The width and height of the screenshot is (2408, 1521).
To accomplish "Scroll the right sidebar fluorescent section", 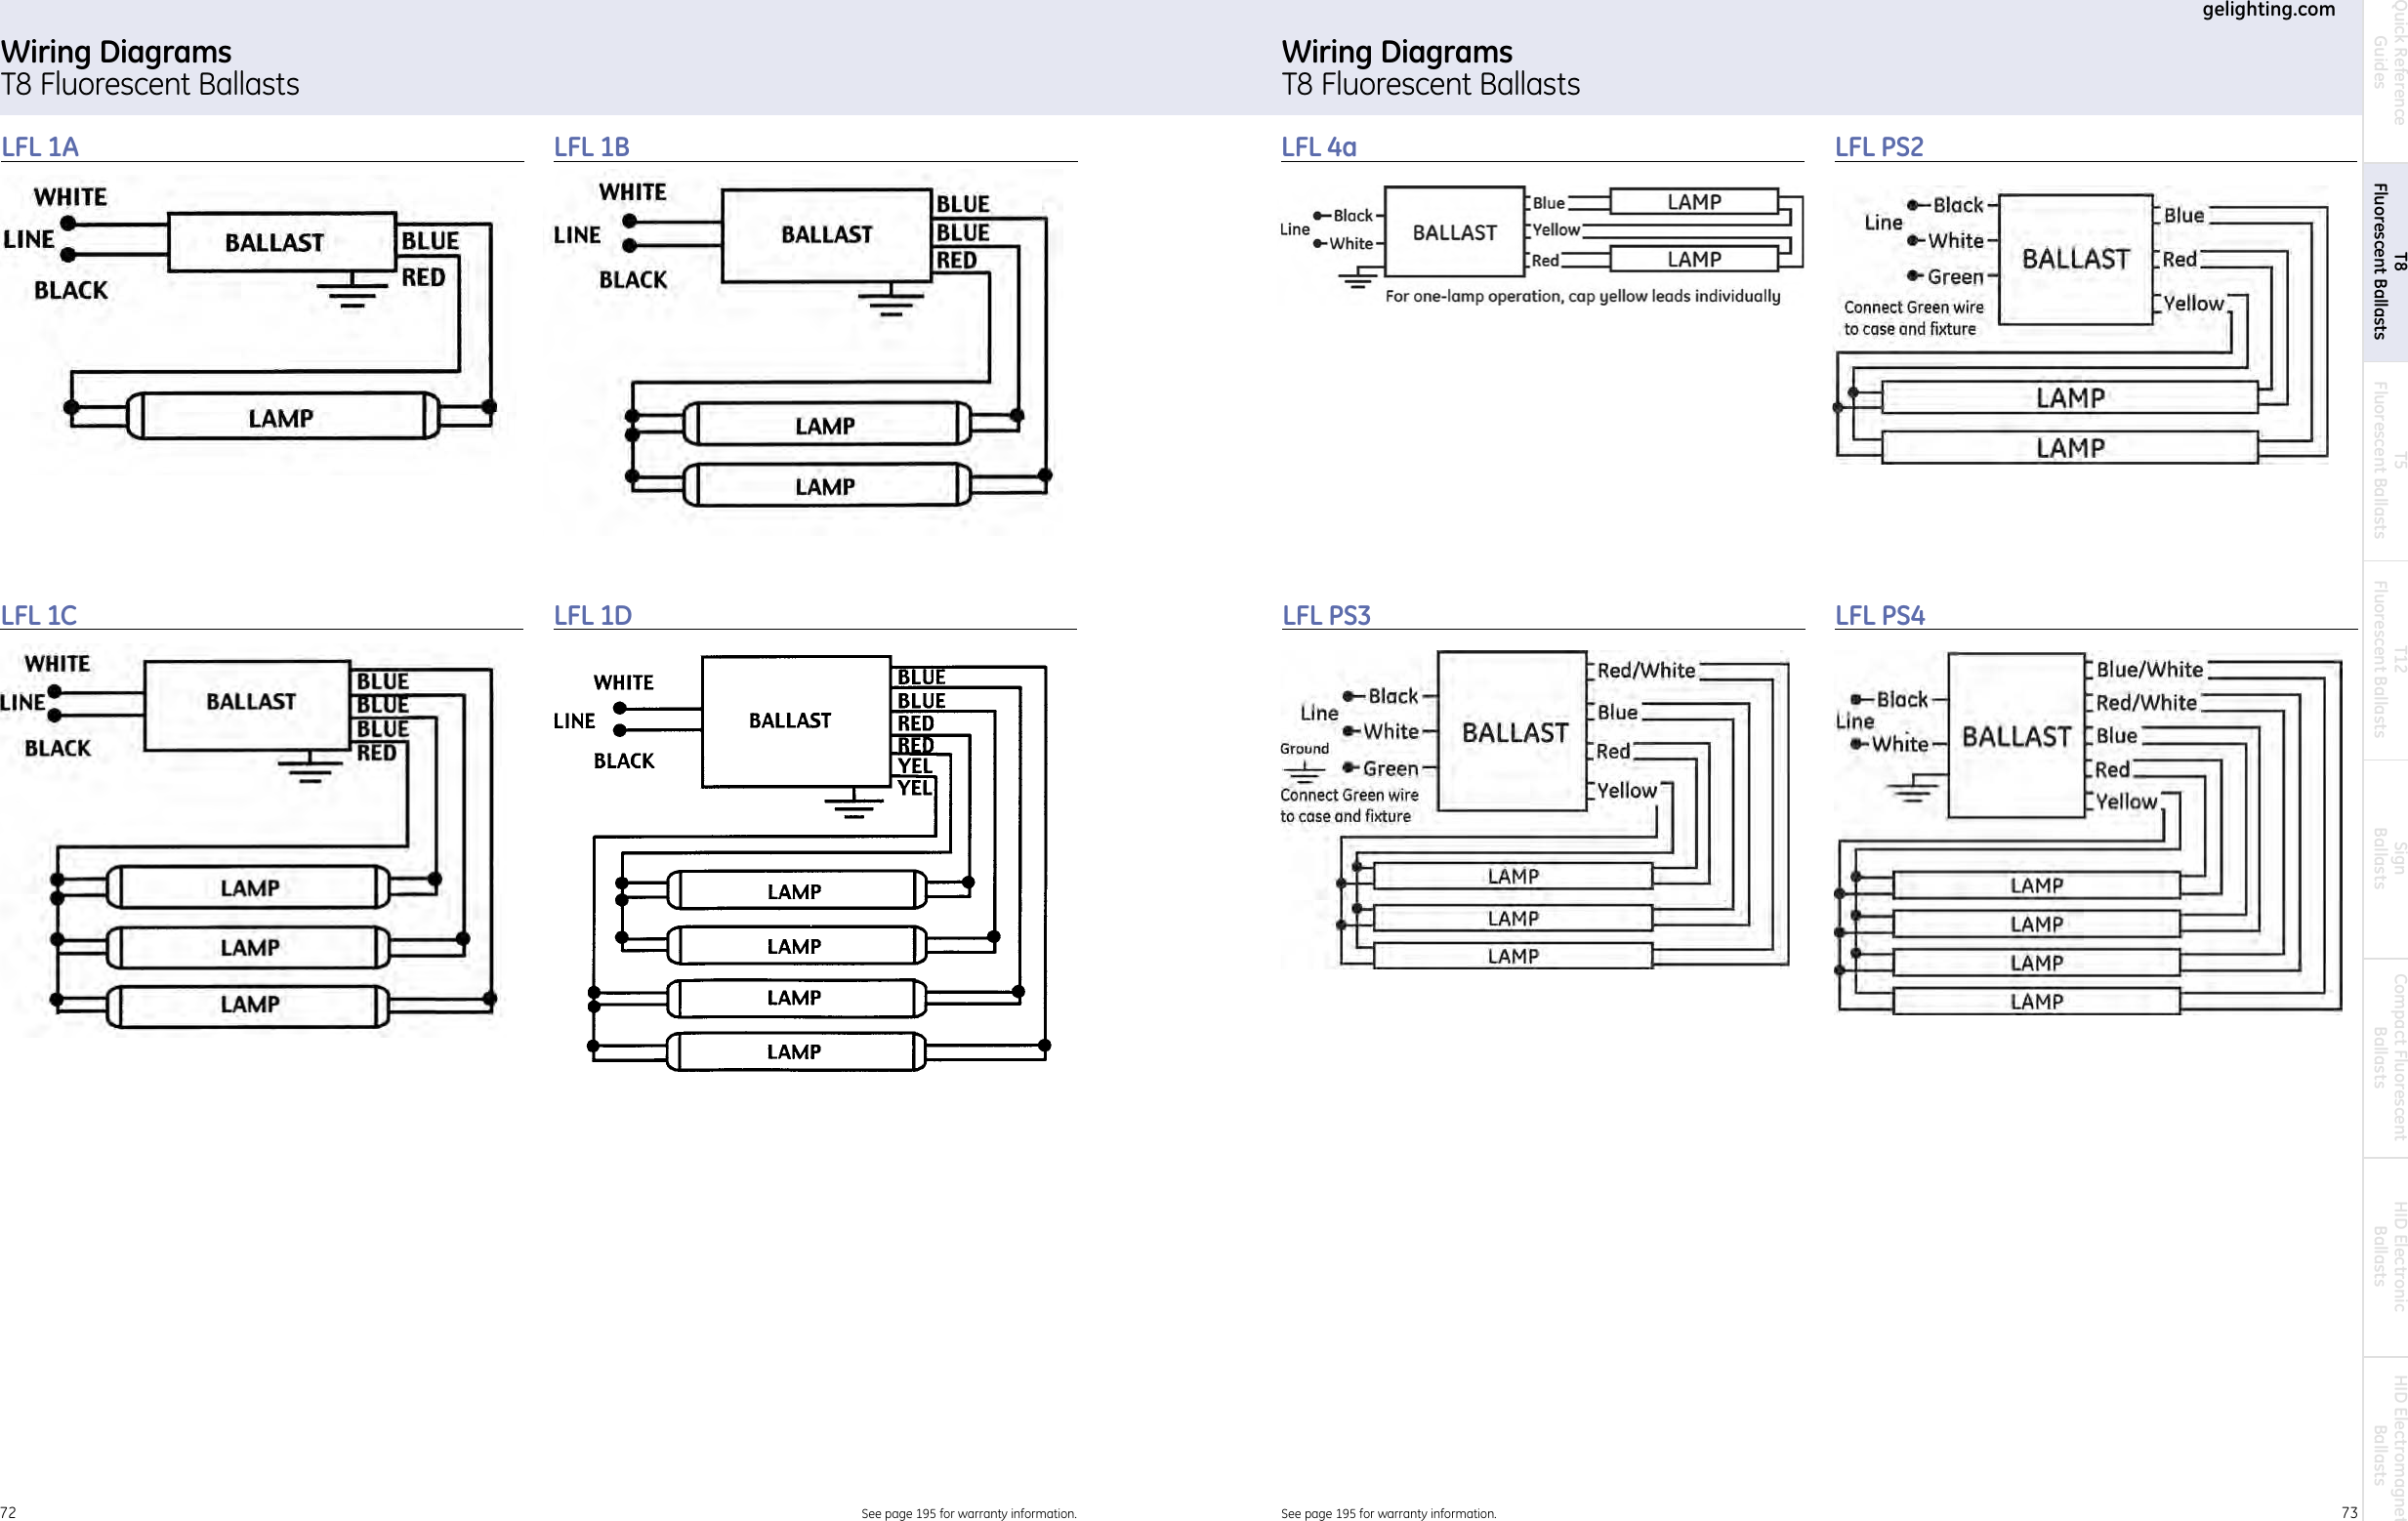I will tap(2378, 280).
